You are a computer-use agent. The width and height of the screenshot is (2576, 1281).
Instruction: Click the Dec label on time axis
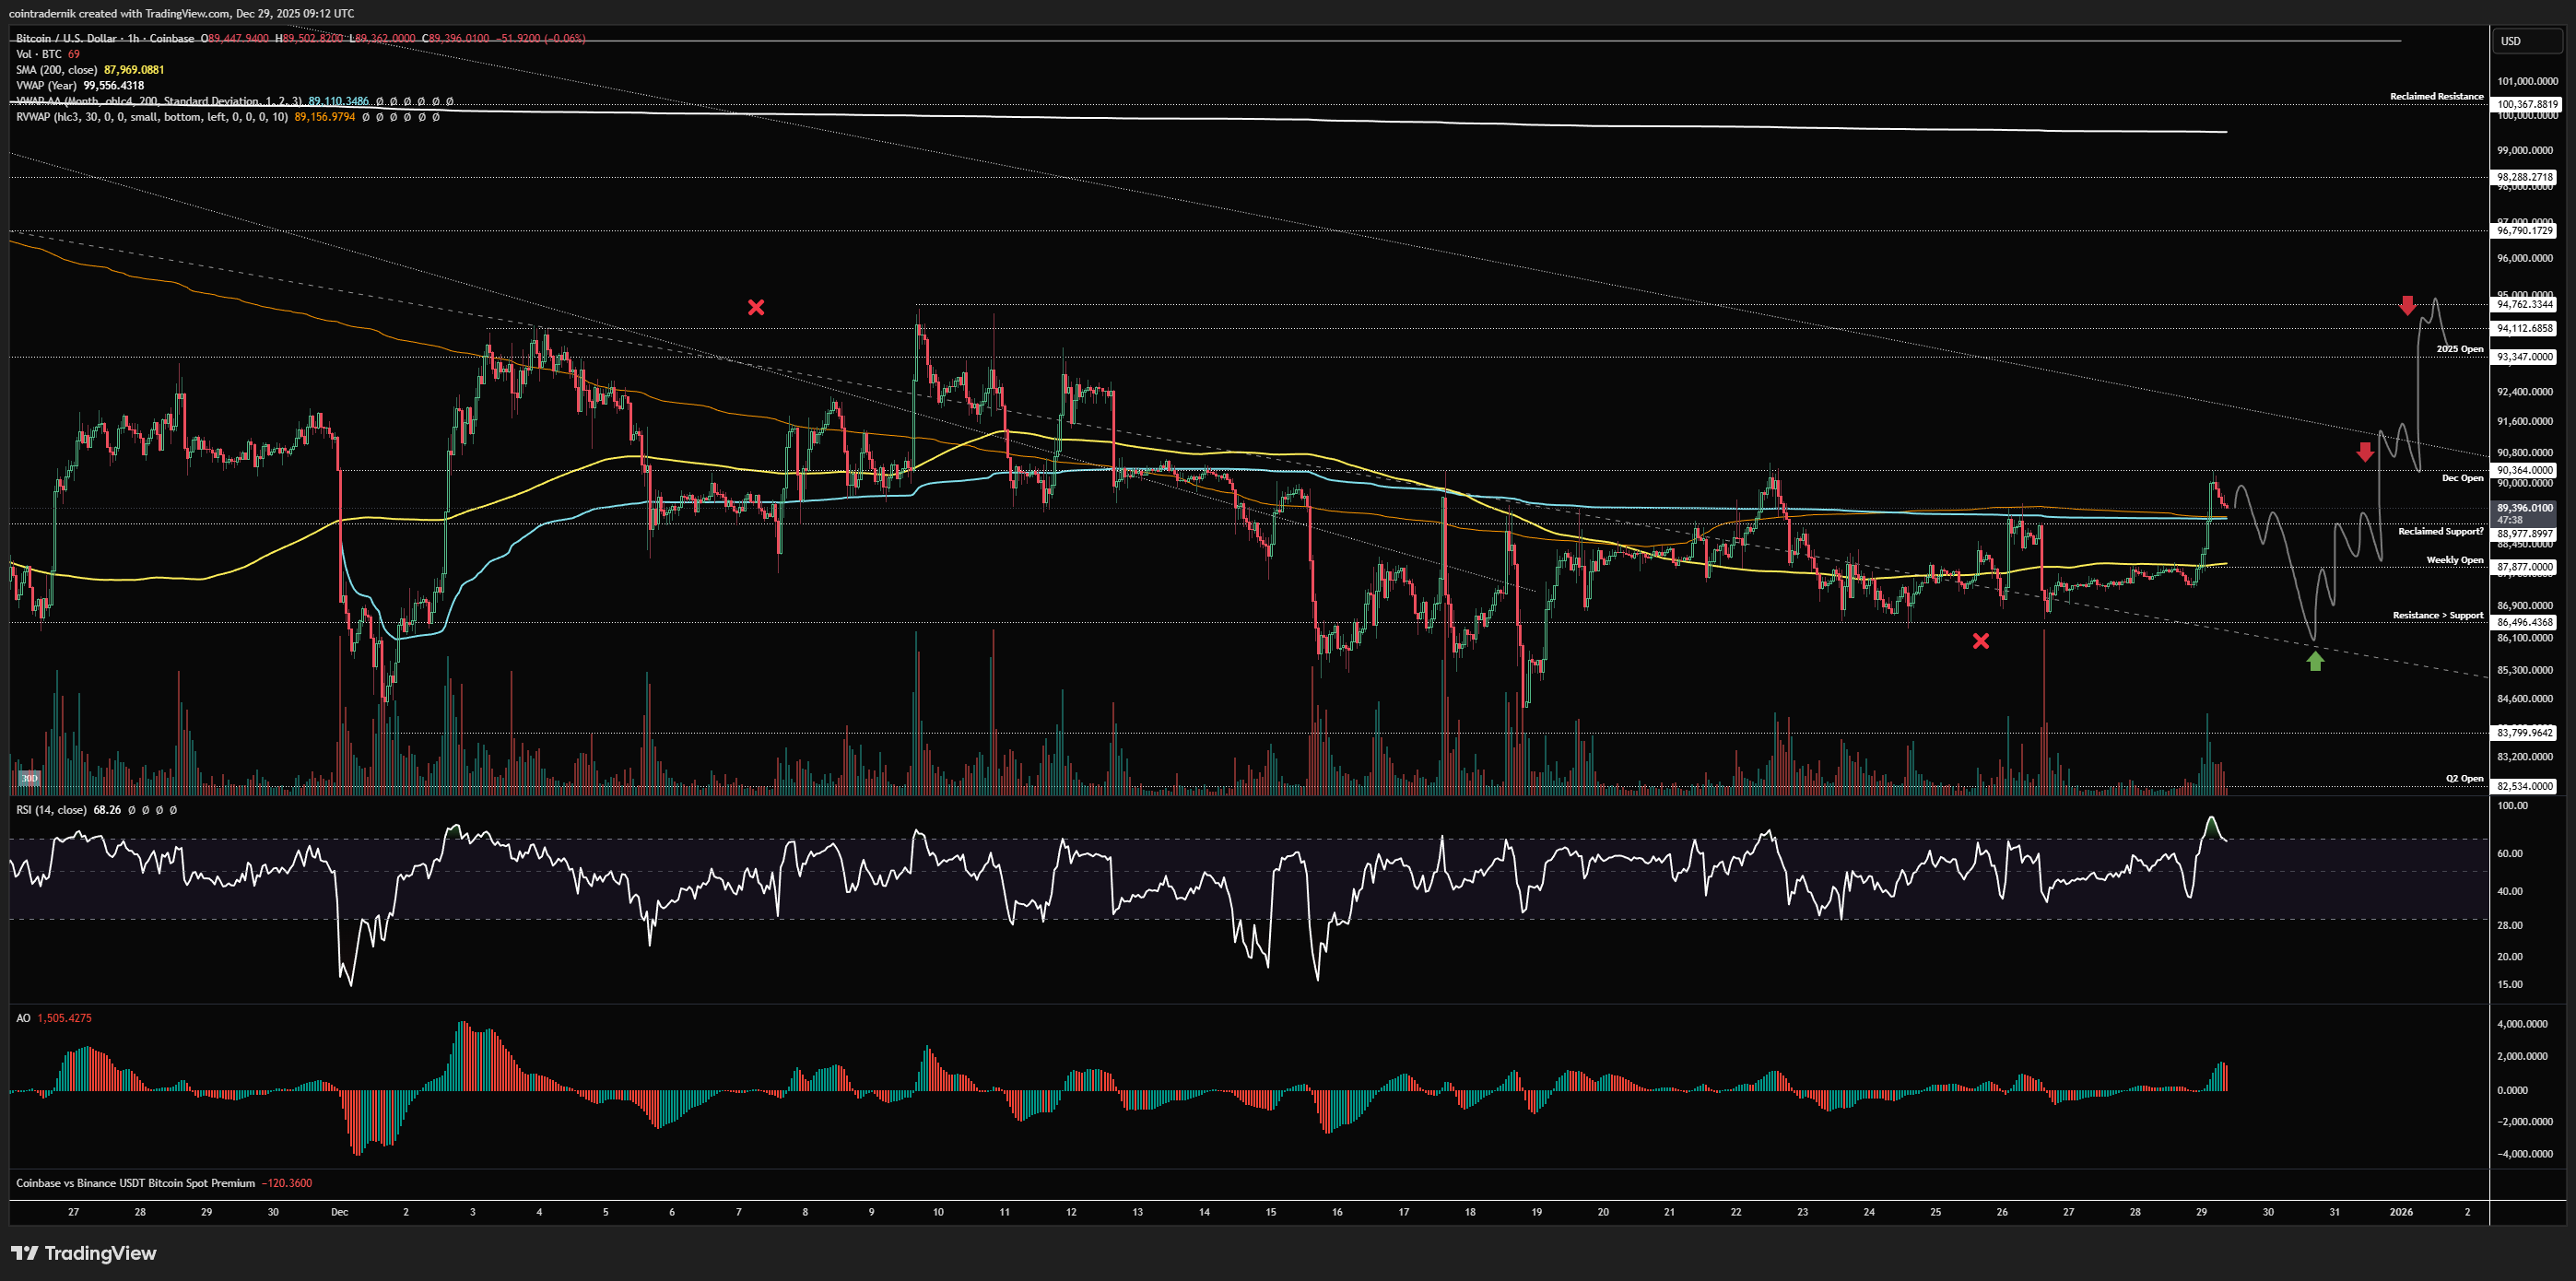pyautogui.click(x=340, y=1212)
